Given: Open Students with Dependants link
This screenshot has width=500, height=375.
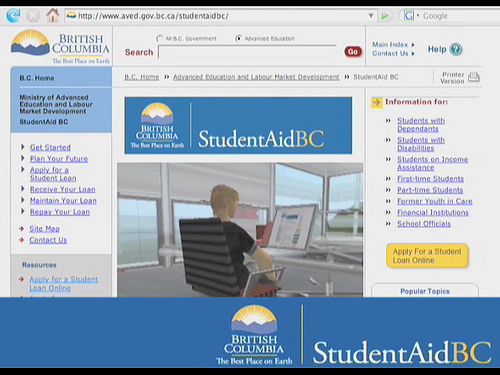Looking at the screenshot, I should (x=421, y=125).
